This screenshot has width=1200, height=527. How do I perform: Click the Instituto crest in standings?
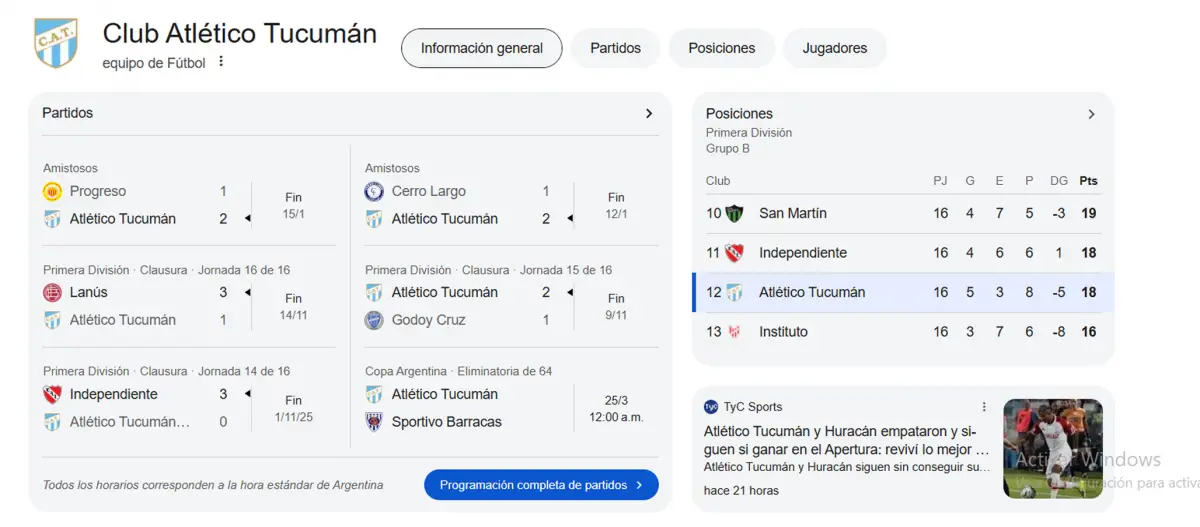point(734,332)
